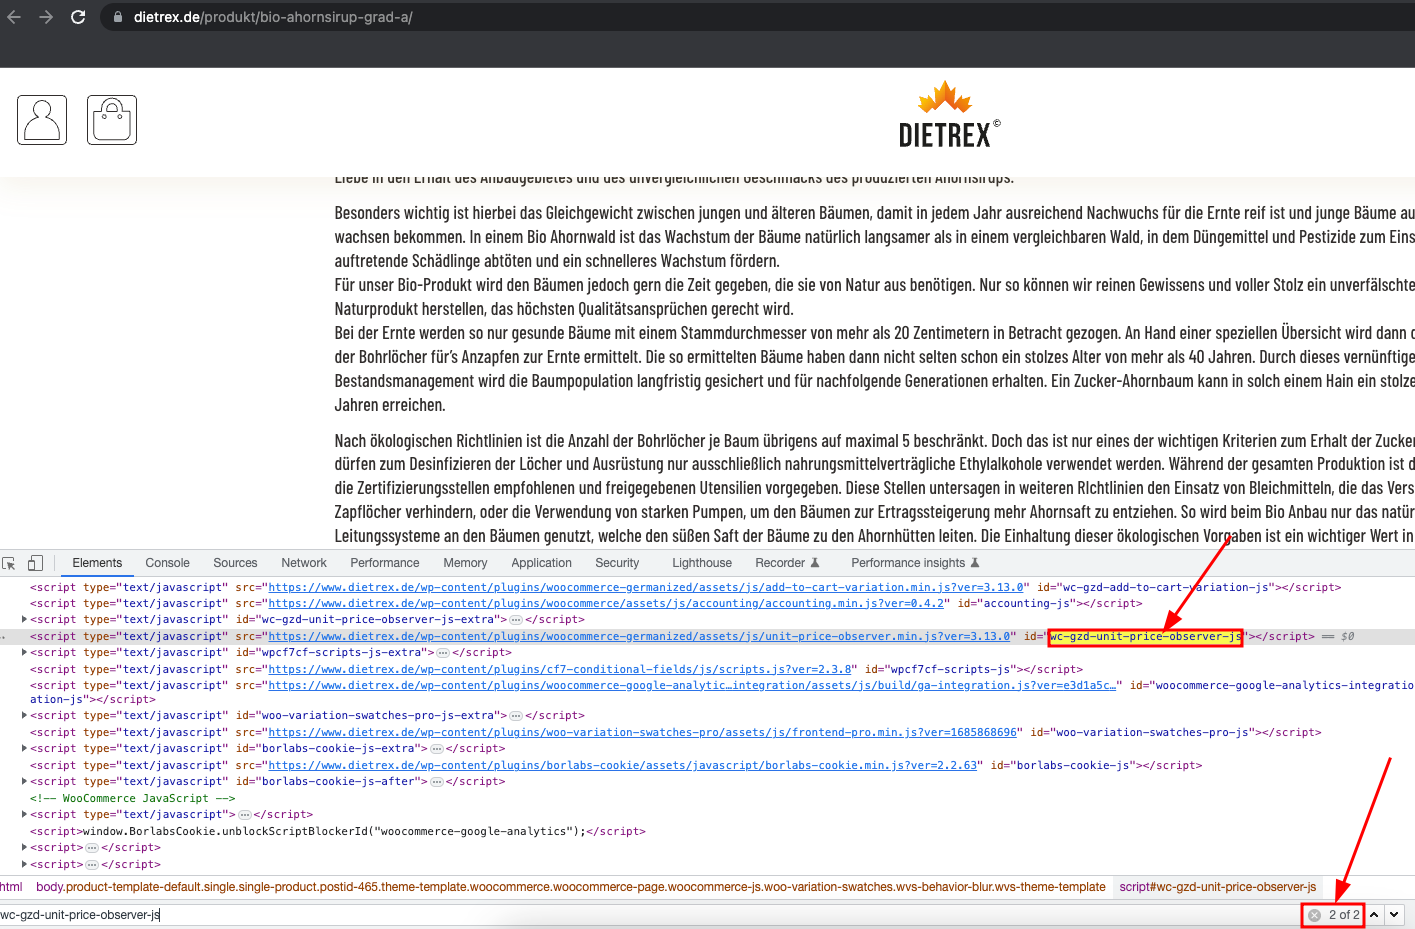Open borlabs-cookie.min.js source link
The image size is (1415, 929).
point(623,766)
